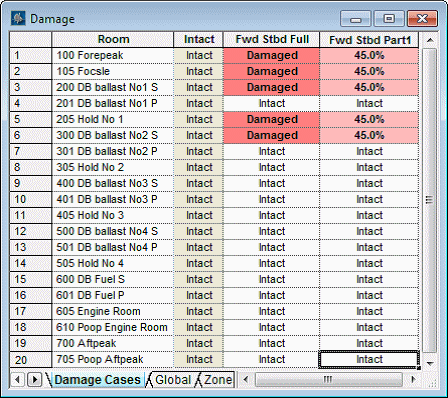This screenshot has width=448, height=398.
Task: Close the Damage window
Action: pyautogui.click(x=422, y=19)
